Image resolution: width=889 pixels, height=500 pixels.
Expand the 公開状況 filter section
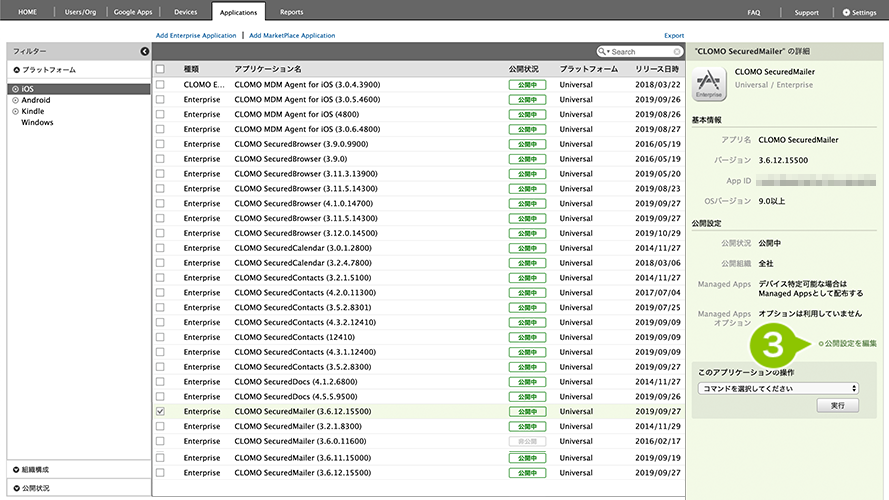tap(16, 488)
